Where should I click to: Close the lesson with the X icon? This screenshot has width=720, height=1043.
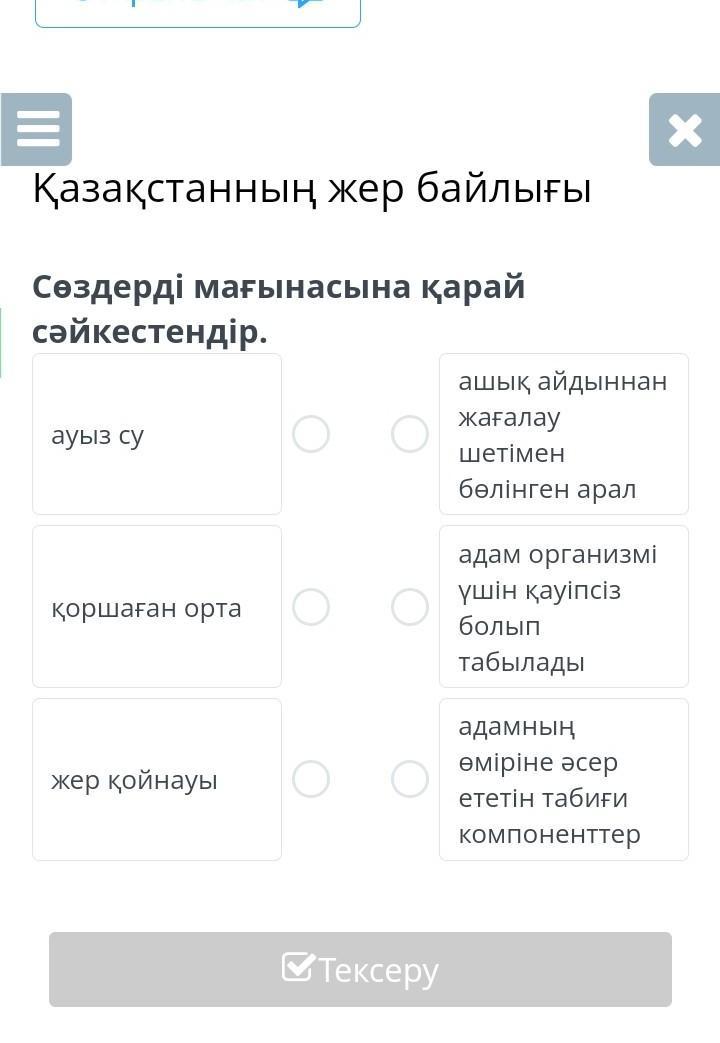coord(684,130)
